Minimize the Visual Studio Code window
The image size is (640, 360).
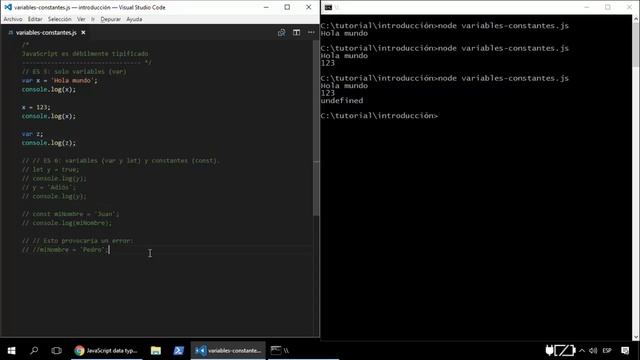[266, 7]
